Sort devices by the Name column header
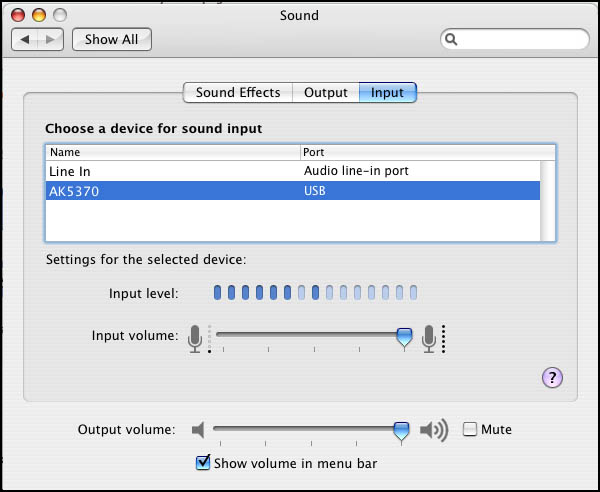Viewport: 600px width, 492px height. click(170, 152)
